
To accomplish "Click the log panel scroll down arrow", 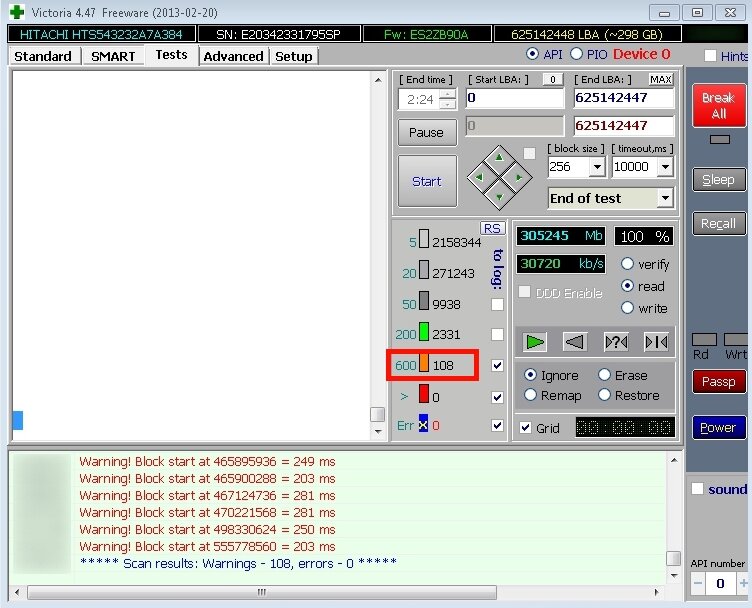I will click(674, 575).
